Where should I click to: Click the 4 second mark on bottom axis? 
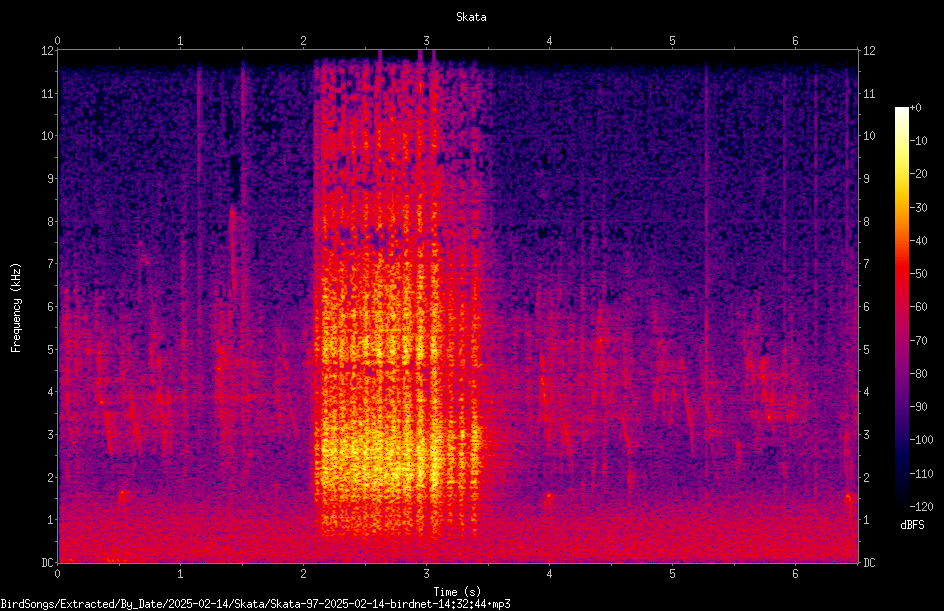point(549,574)
